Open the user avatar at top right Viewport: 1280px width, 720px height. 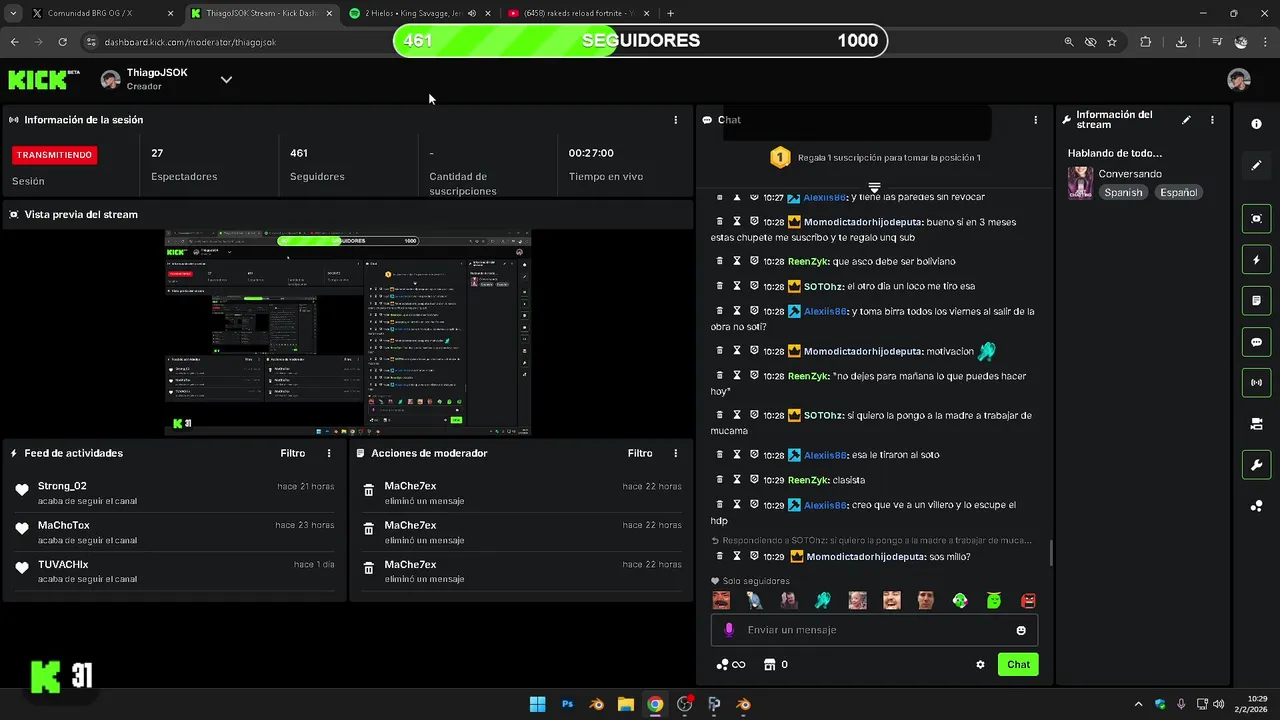[1239, 80]
